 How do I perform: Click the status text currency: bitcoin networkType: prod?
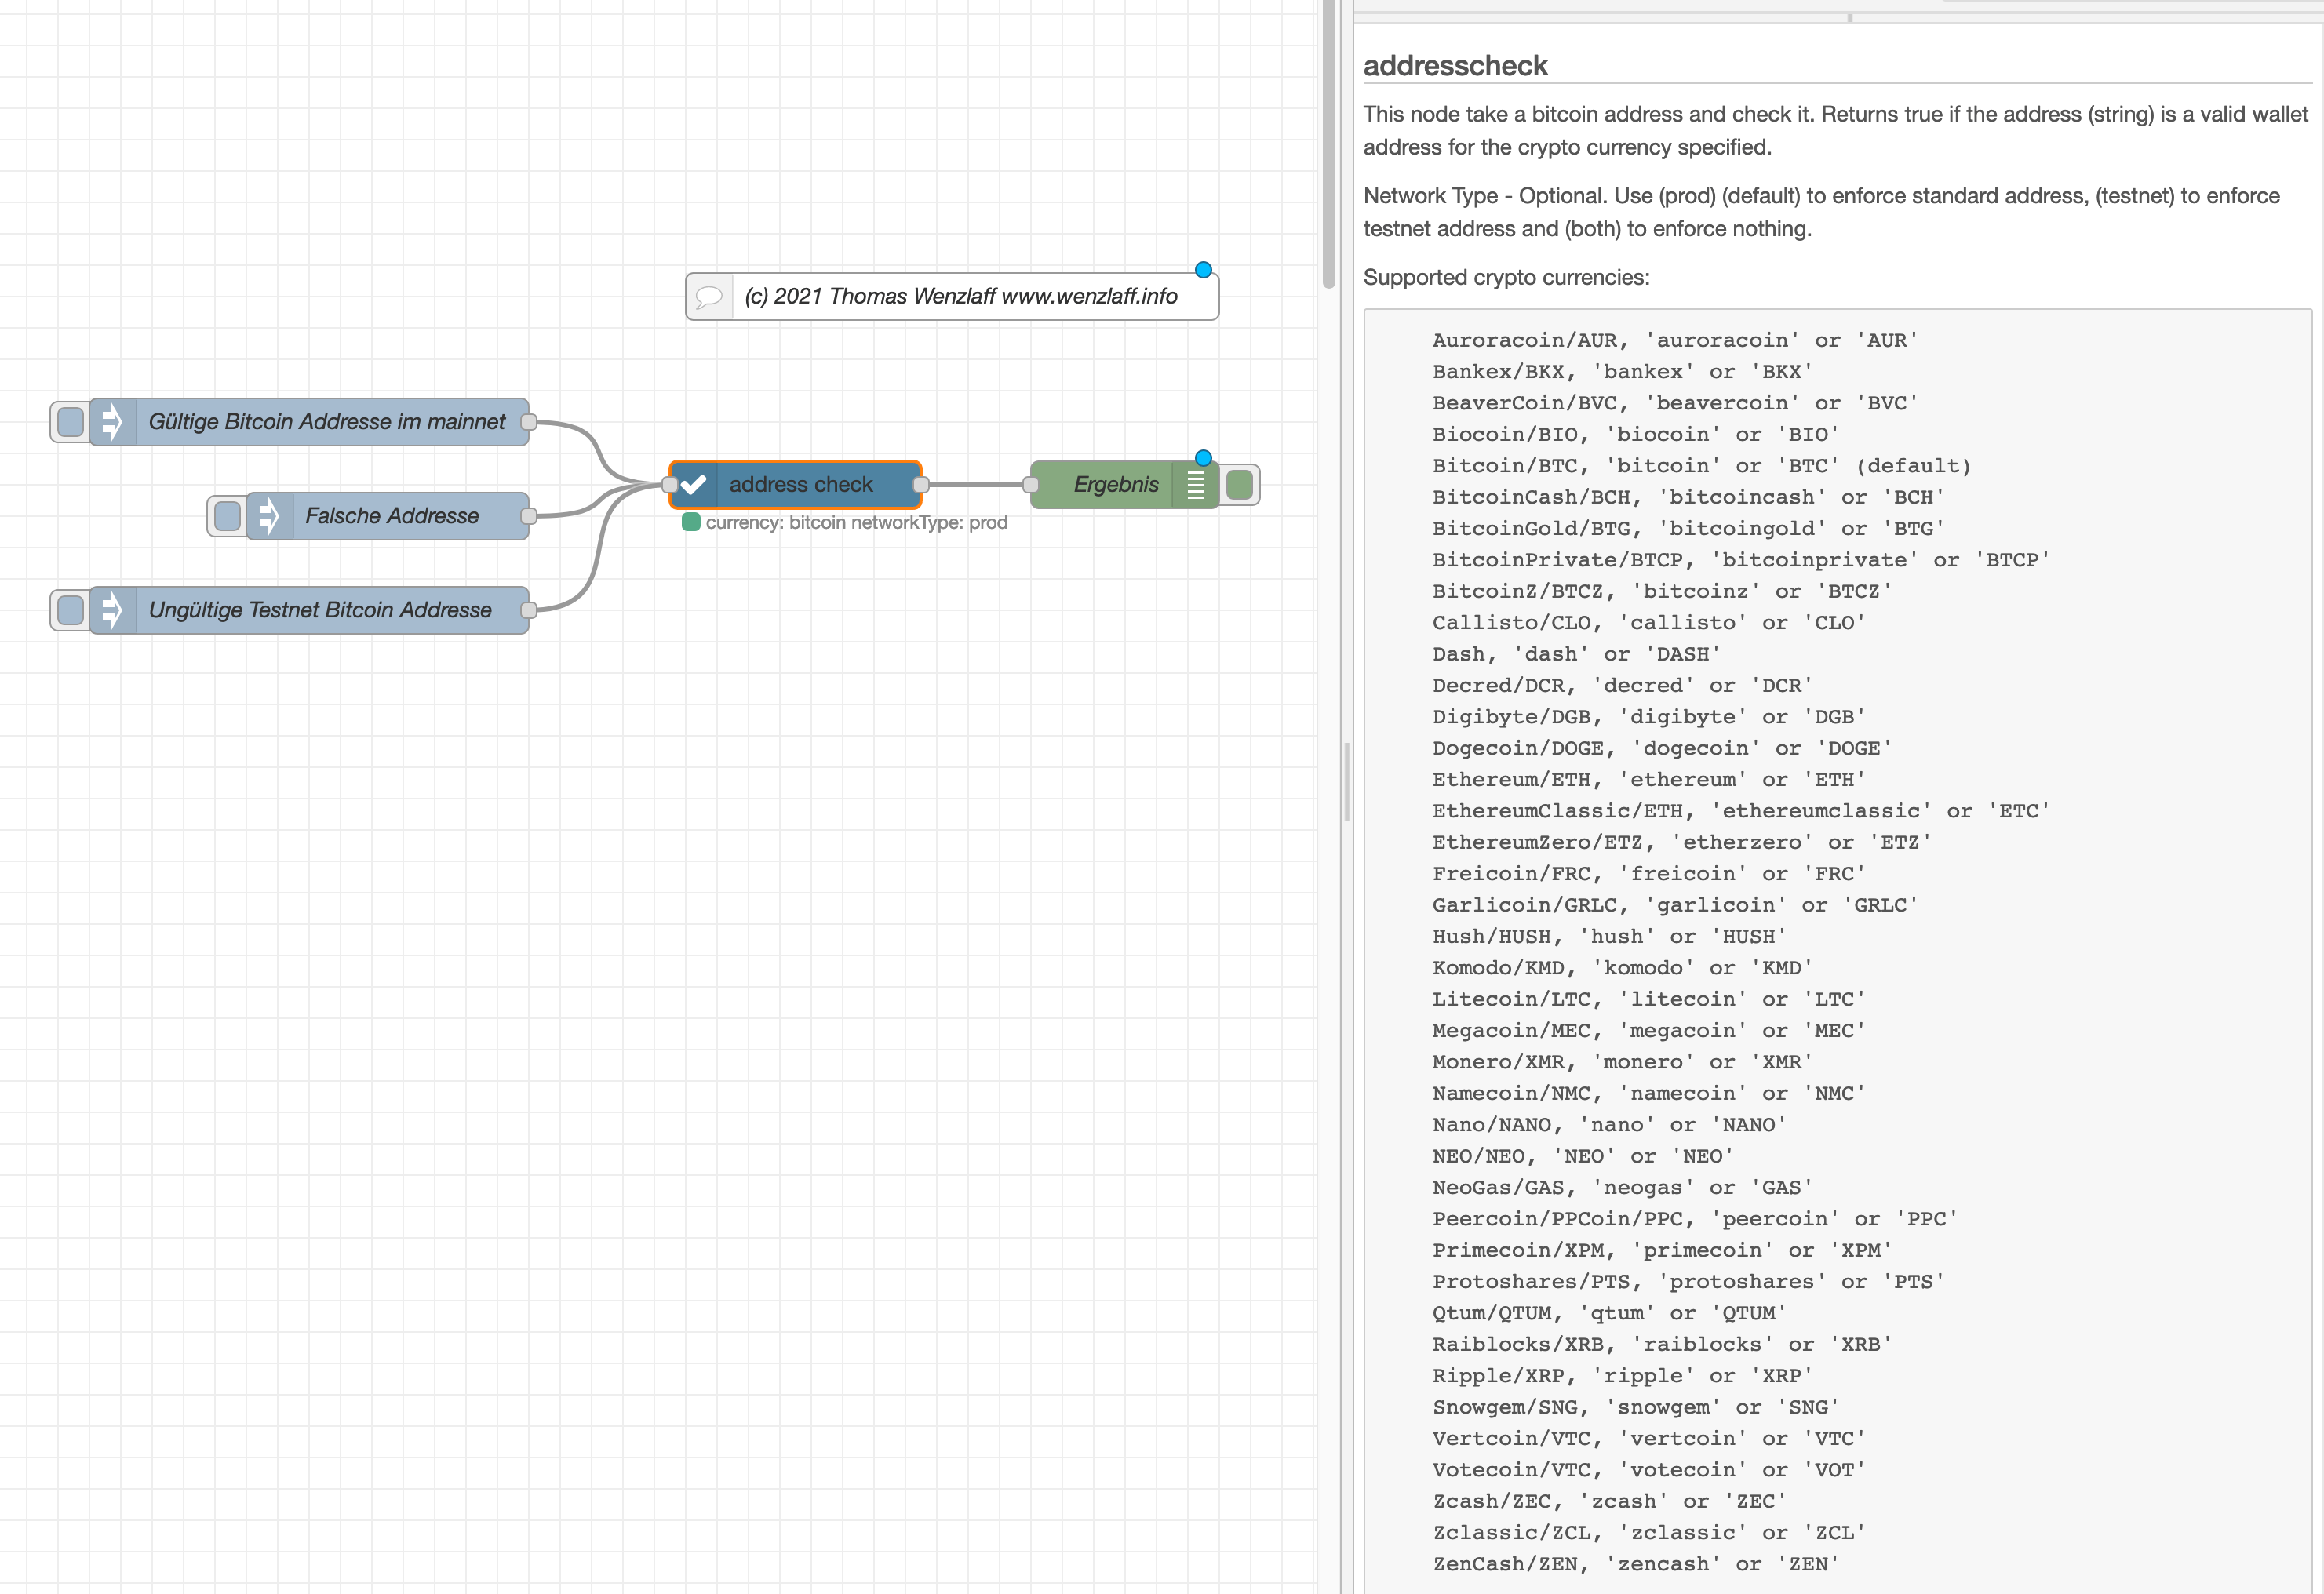[x=855, y=521]
